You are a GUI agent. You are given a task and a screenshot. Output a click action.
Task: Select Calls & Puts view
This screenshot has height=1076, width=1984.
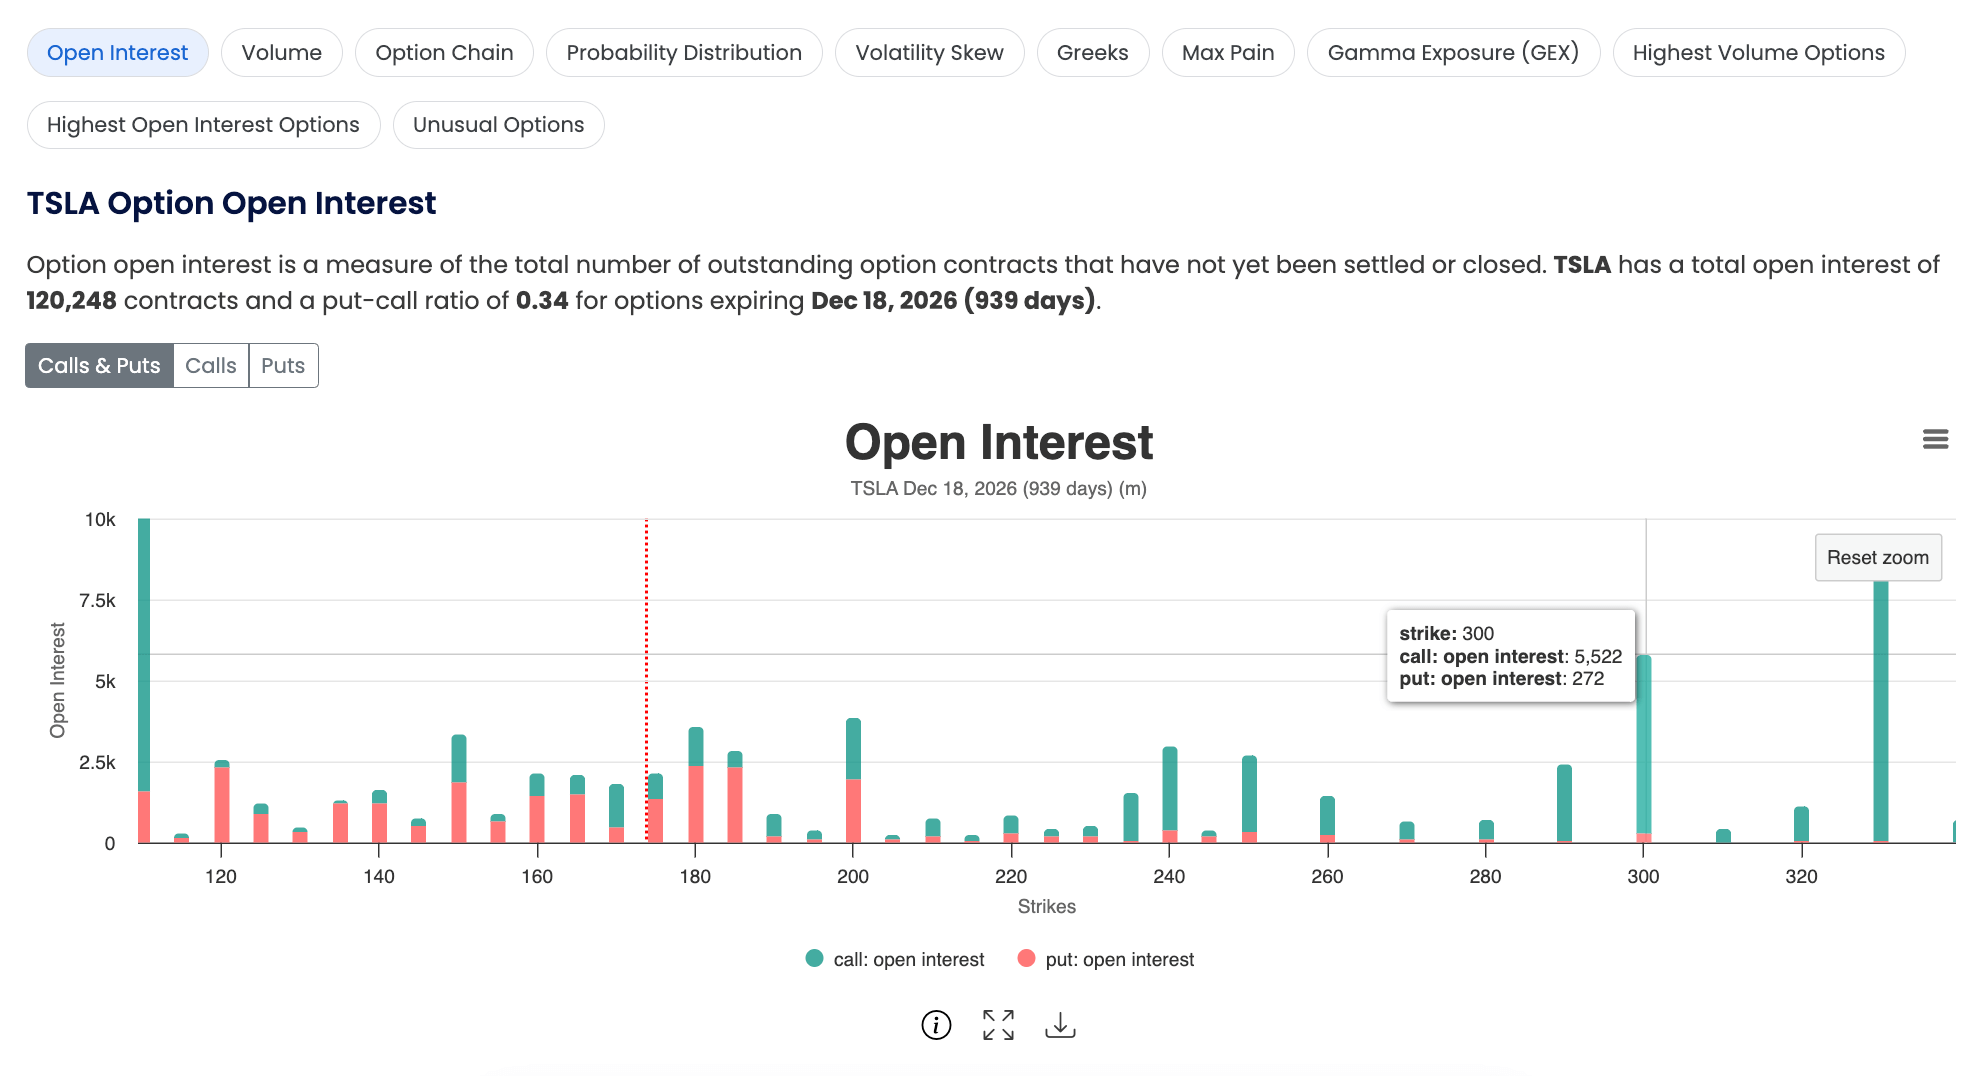(x=99, y=366)
